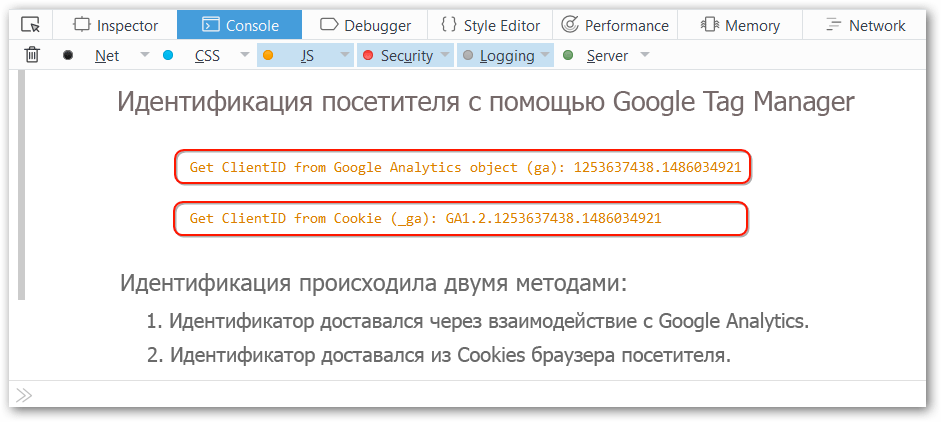Open the Performance tab
The width and height of the screenshot is (941, 422).
click(615, 25)
